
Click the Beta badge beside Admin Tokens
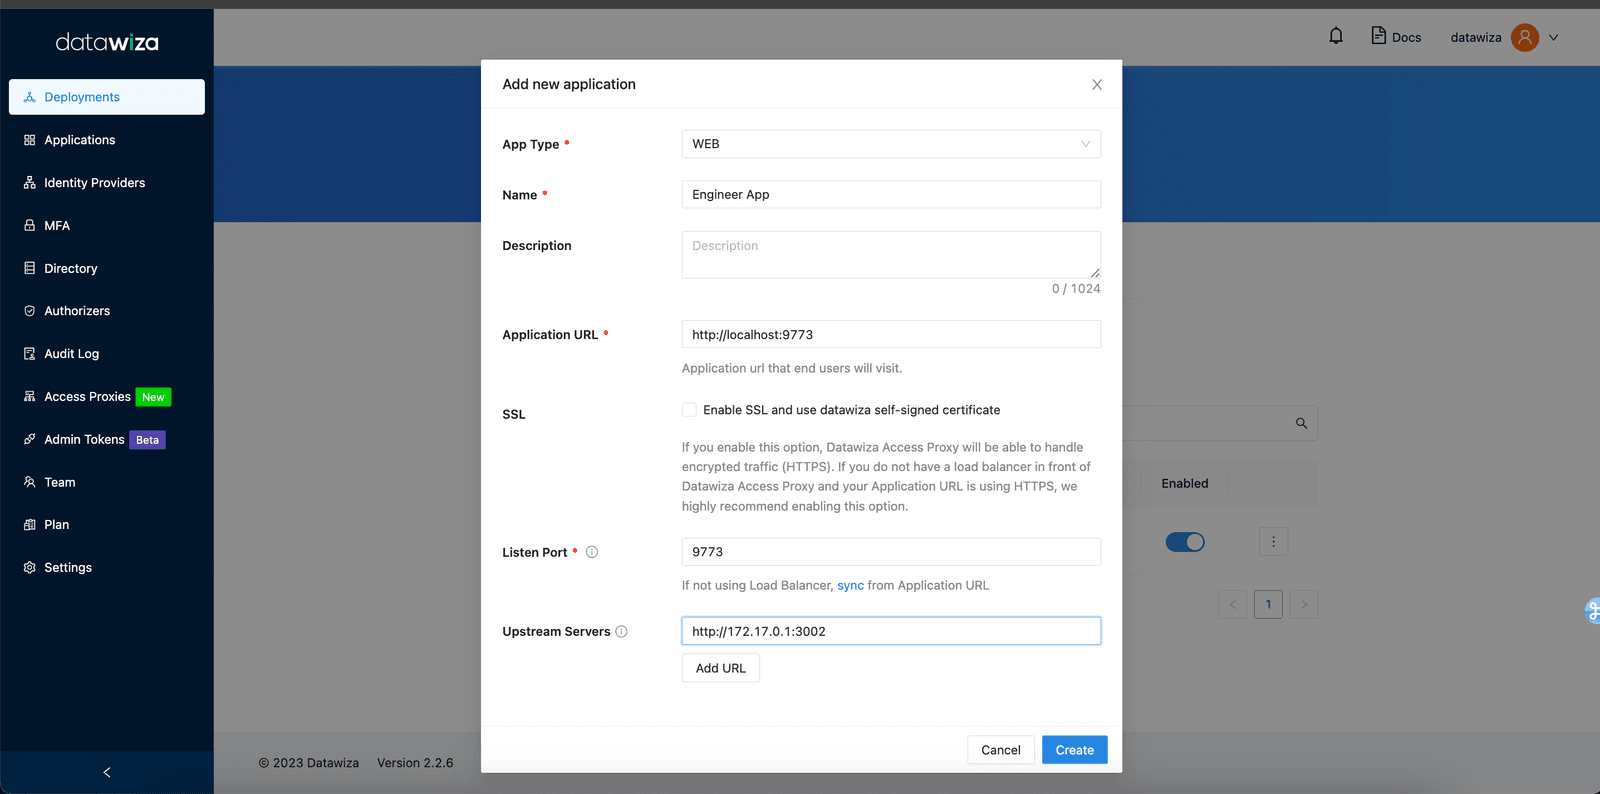(x=148, y=440)
